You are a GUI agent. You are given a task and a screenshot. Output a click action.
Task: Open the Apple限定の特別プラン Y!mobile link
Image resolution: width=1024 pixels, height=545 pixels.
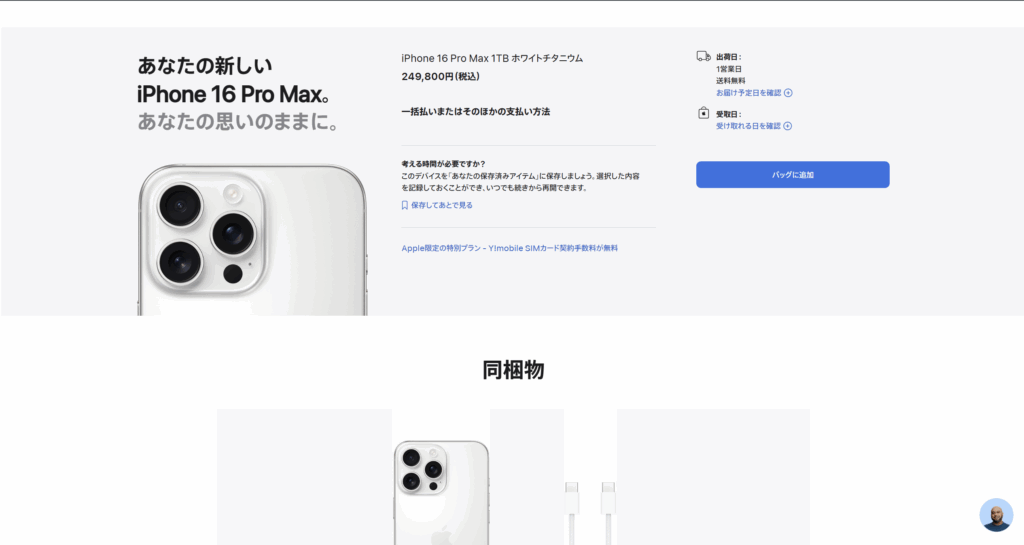(509, 248)
